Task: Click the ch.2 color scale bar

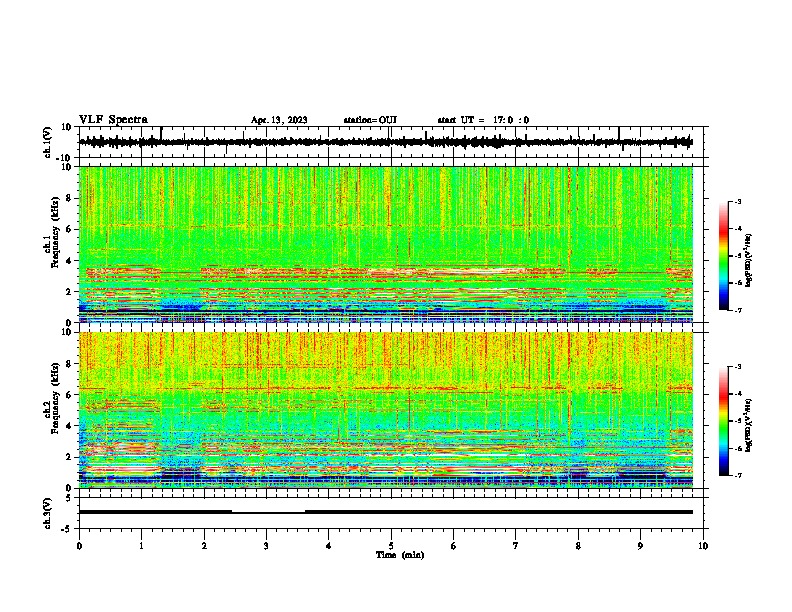Action: coord(724,421)
